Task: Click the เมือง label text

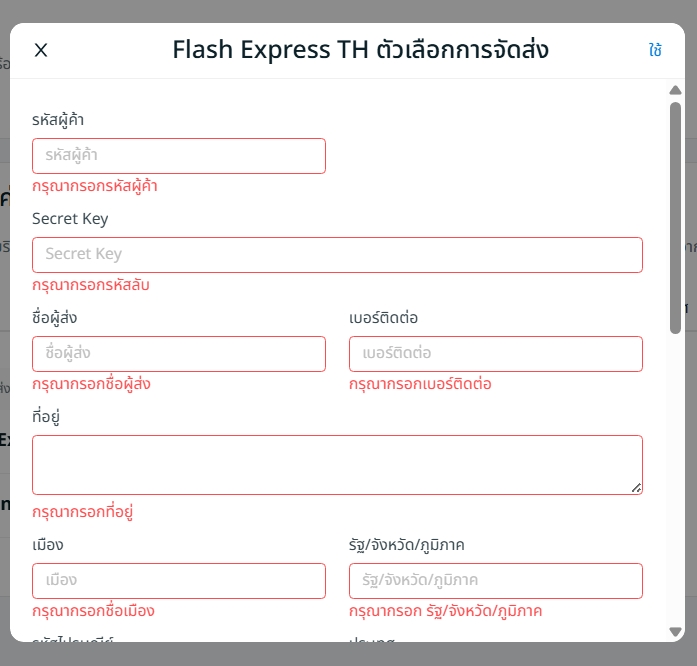Action: coord(48,545)
